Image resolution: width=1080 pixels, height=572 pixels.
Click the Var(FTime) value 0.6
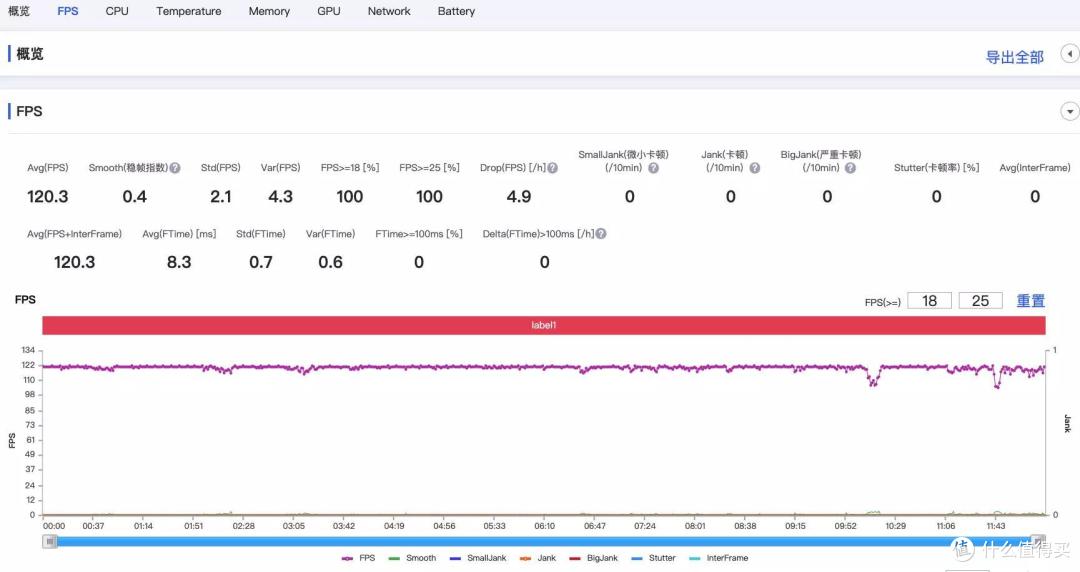(x=331, y=262)
